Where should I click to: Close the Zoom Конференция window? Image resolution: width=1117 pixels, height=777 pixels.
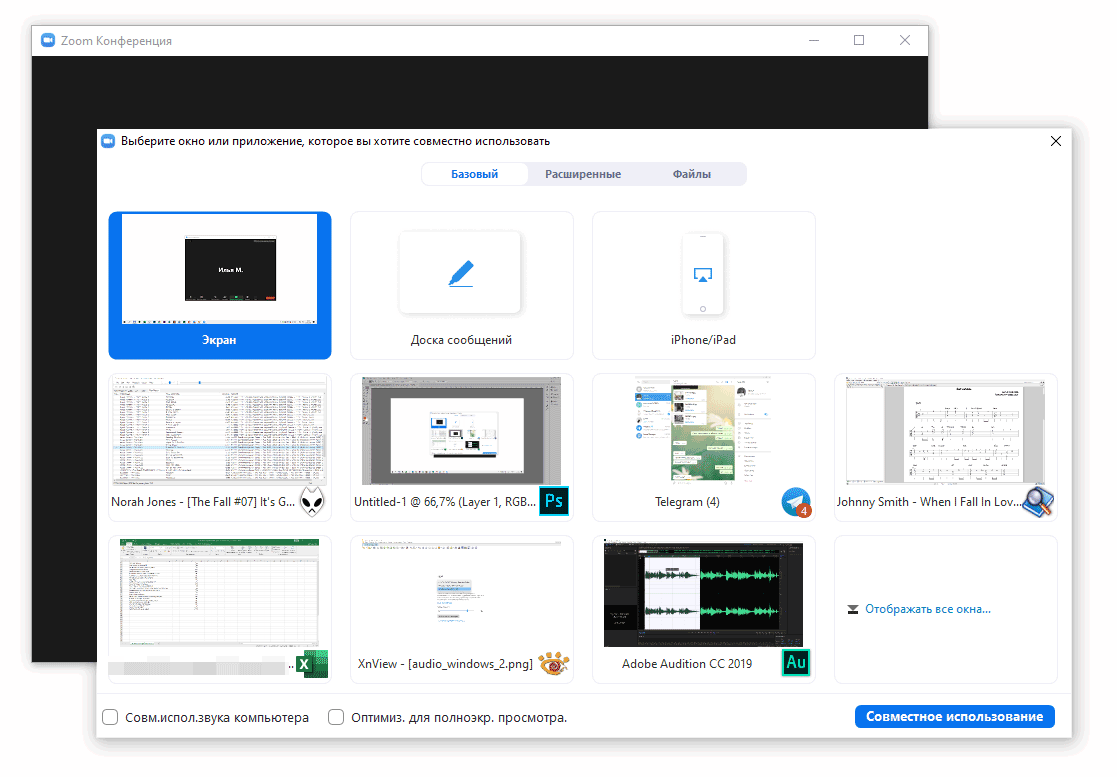coord(905,41)
